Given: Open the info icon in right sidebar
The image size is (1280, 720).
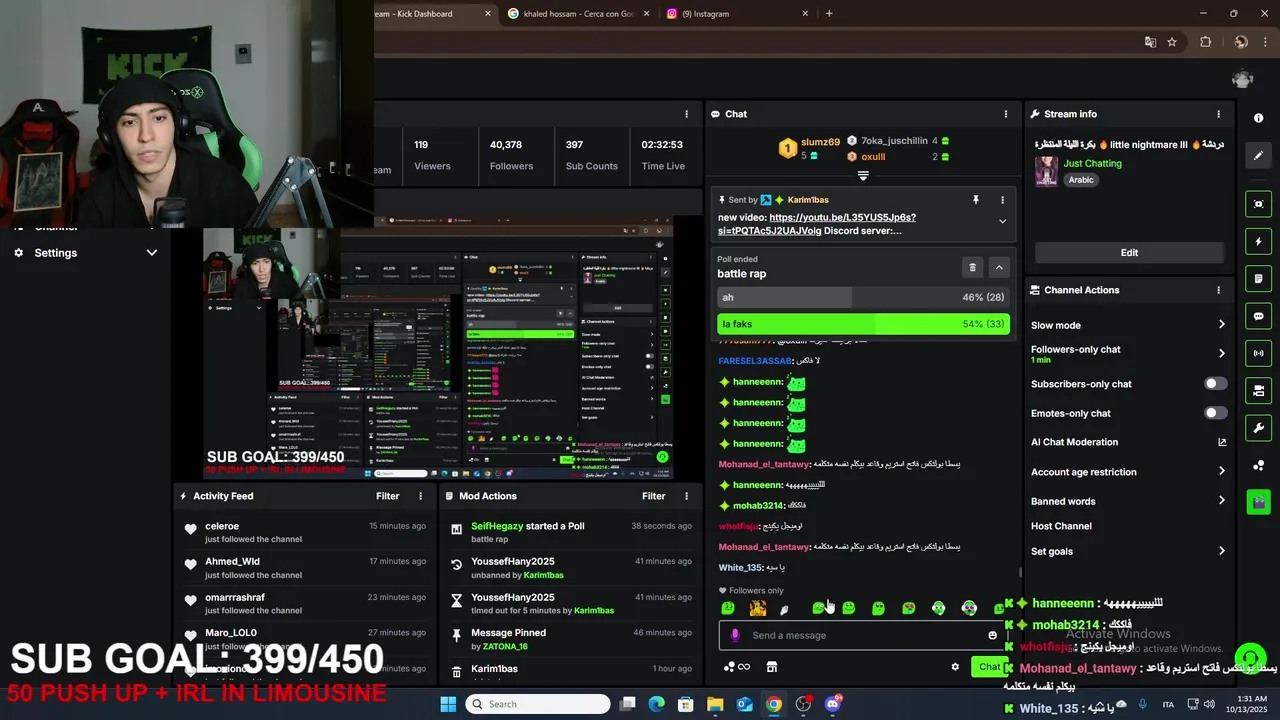Looking at the screenshot, I should [x=1258, y=116].
